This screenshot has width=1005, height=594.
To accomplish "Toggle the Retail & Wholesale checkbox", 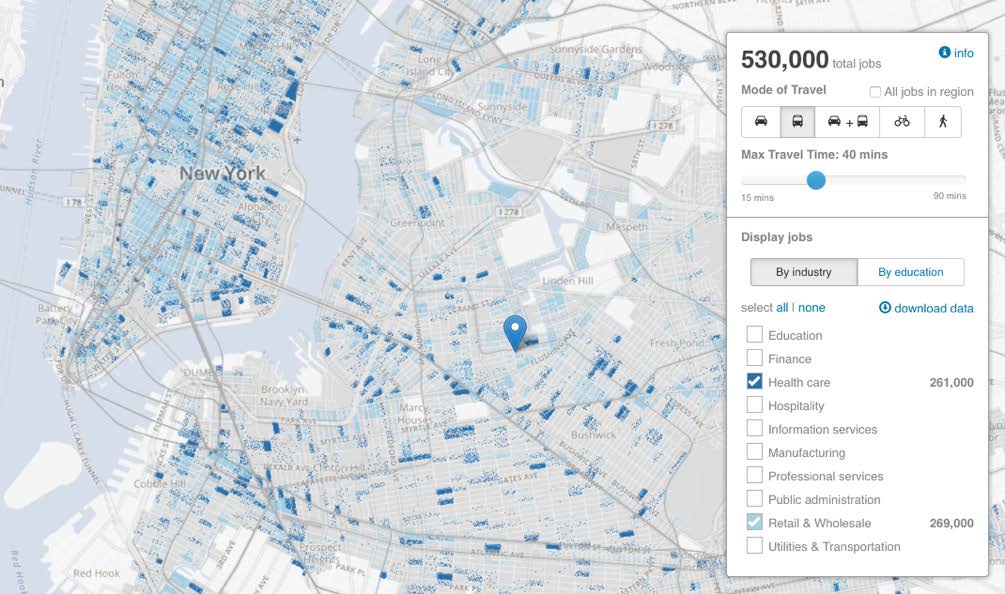I will click(x=754, y=522).
